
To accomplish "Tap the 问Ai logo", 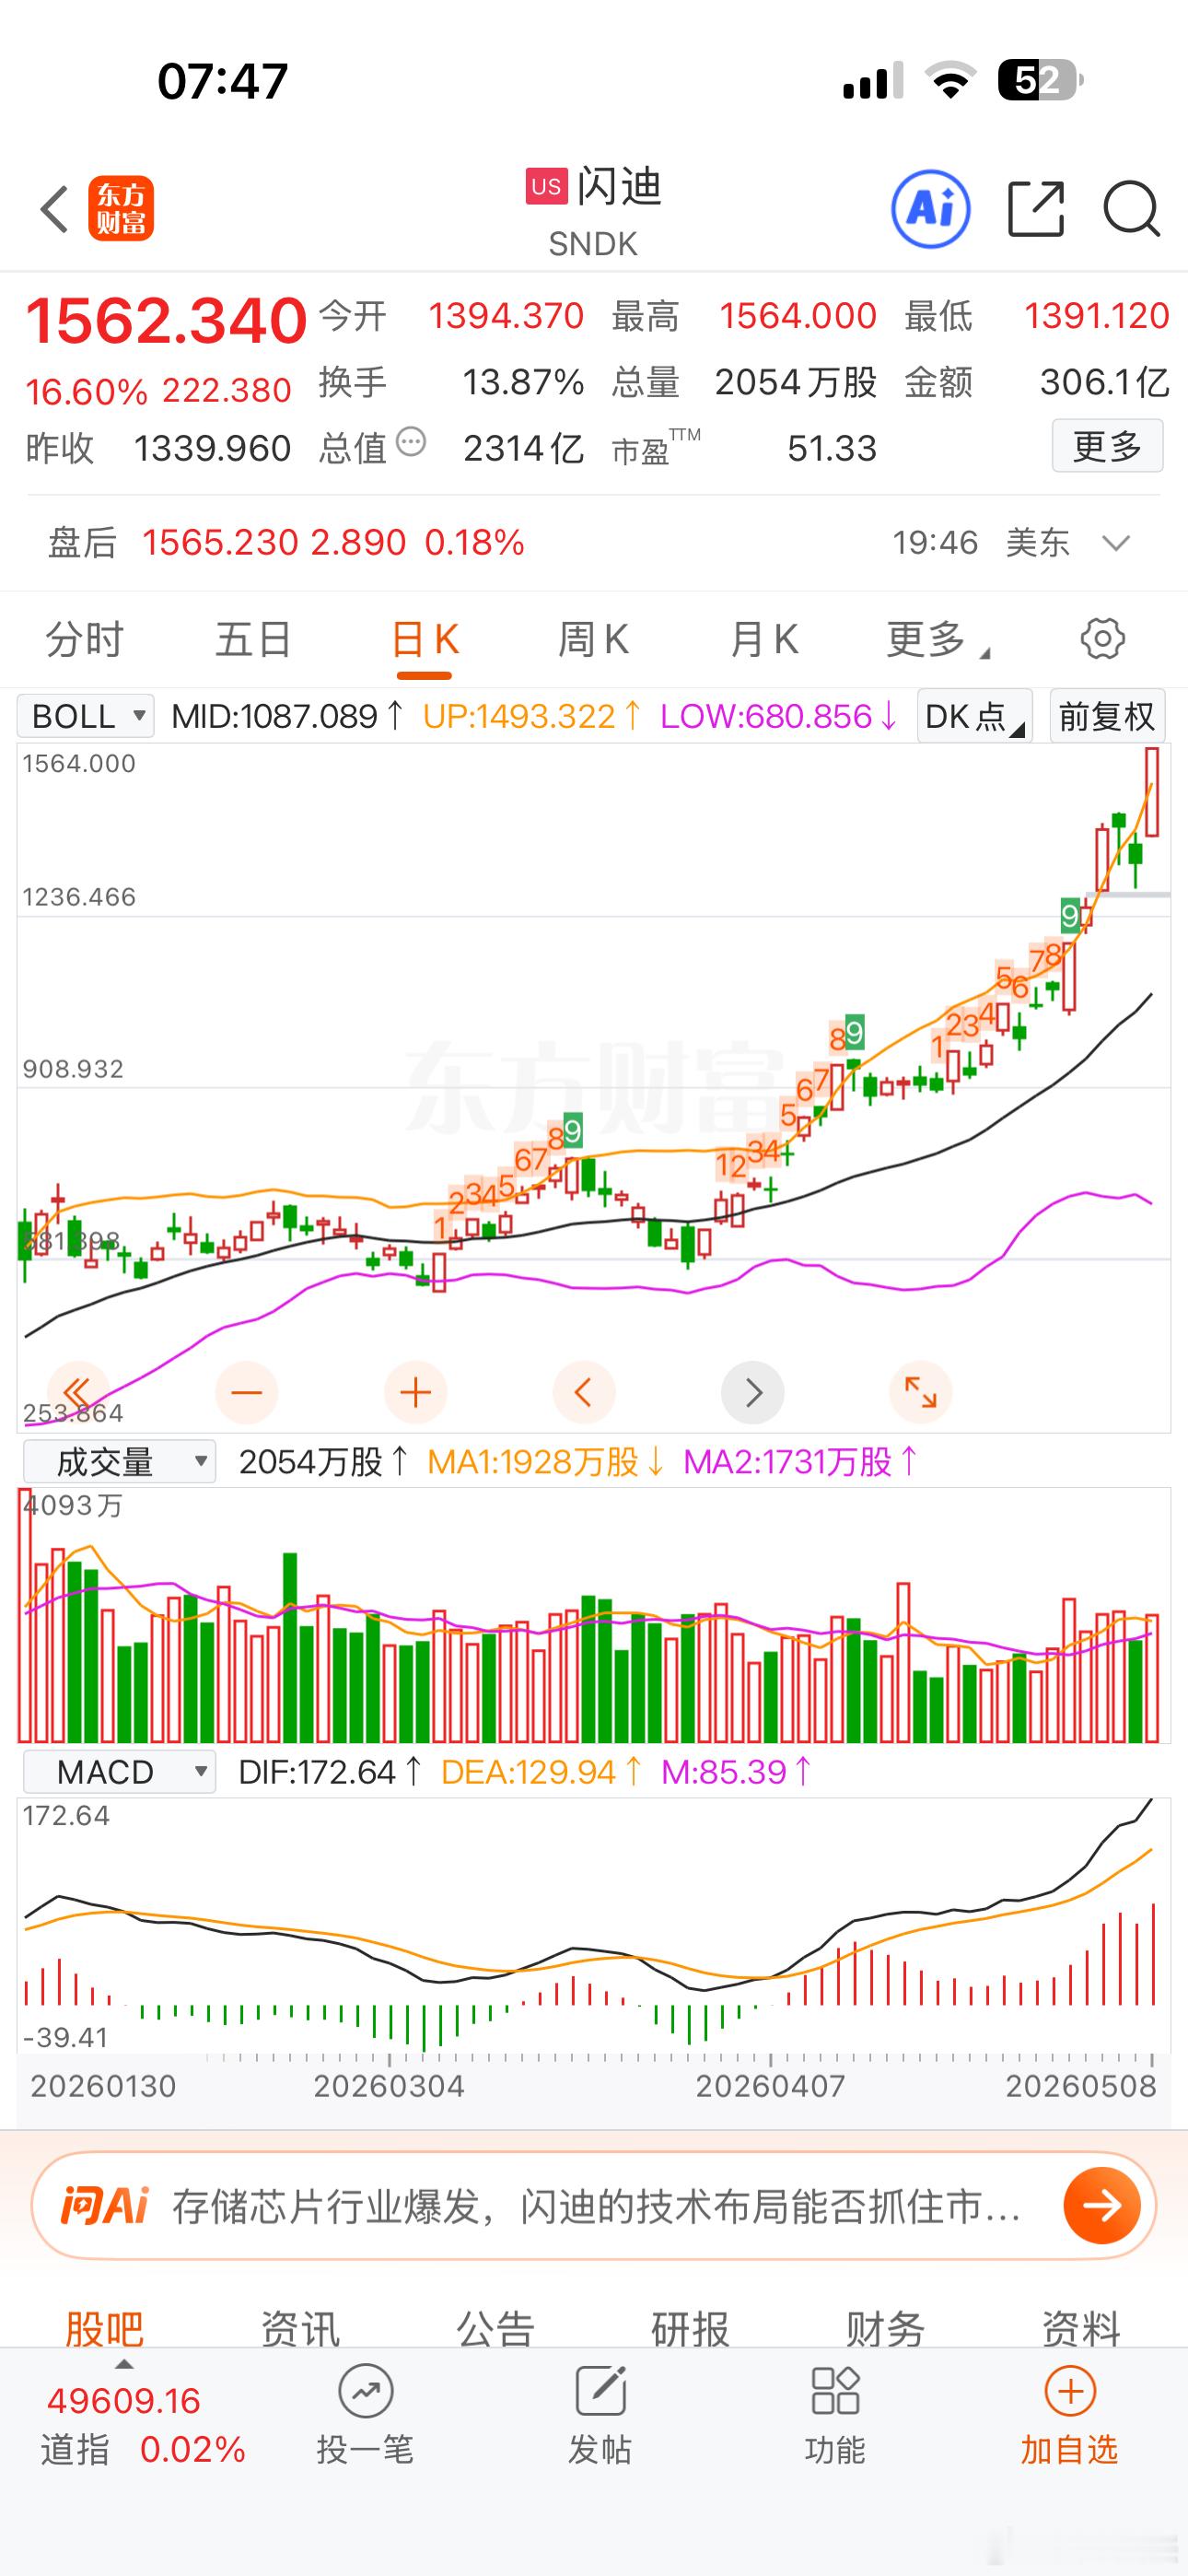I will [104, 2205].
